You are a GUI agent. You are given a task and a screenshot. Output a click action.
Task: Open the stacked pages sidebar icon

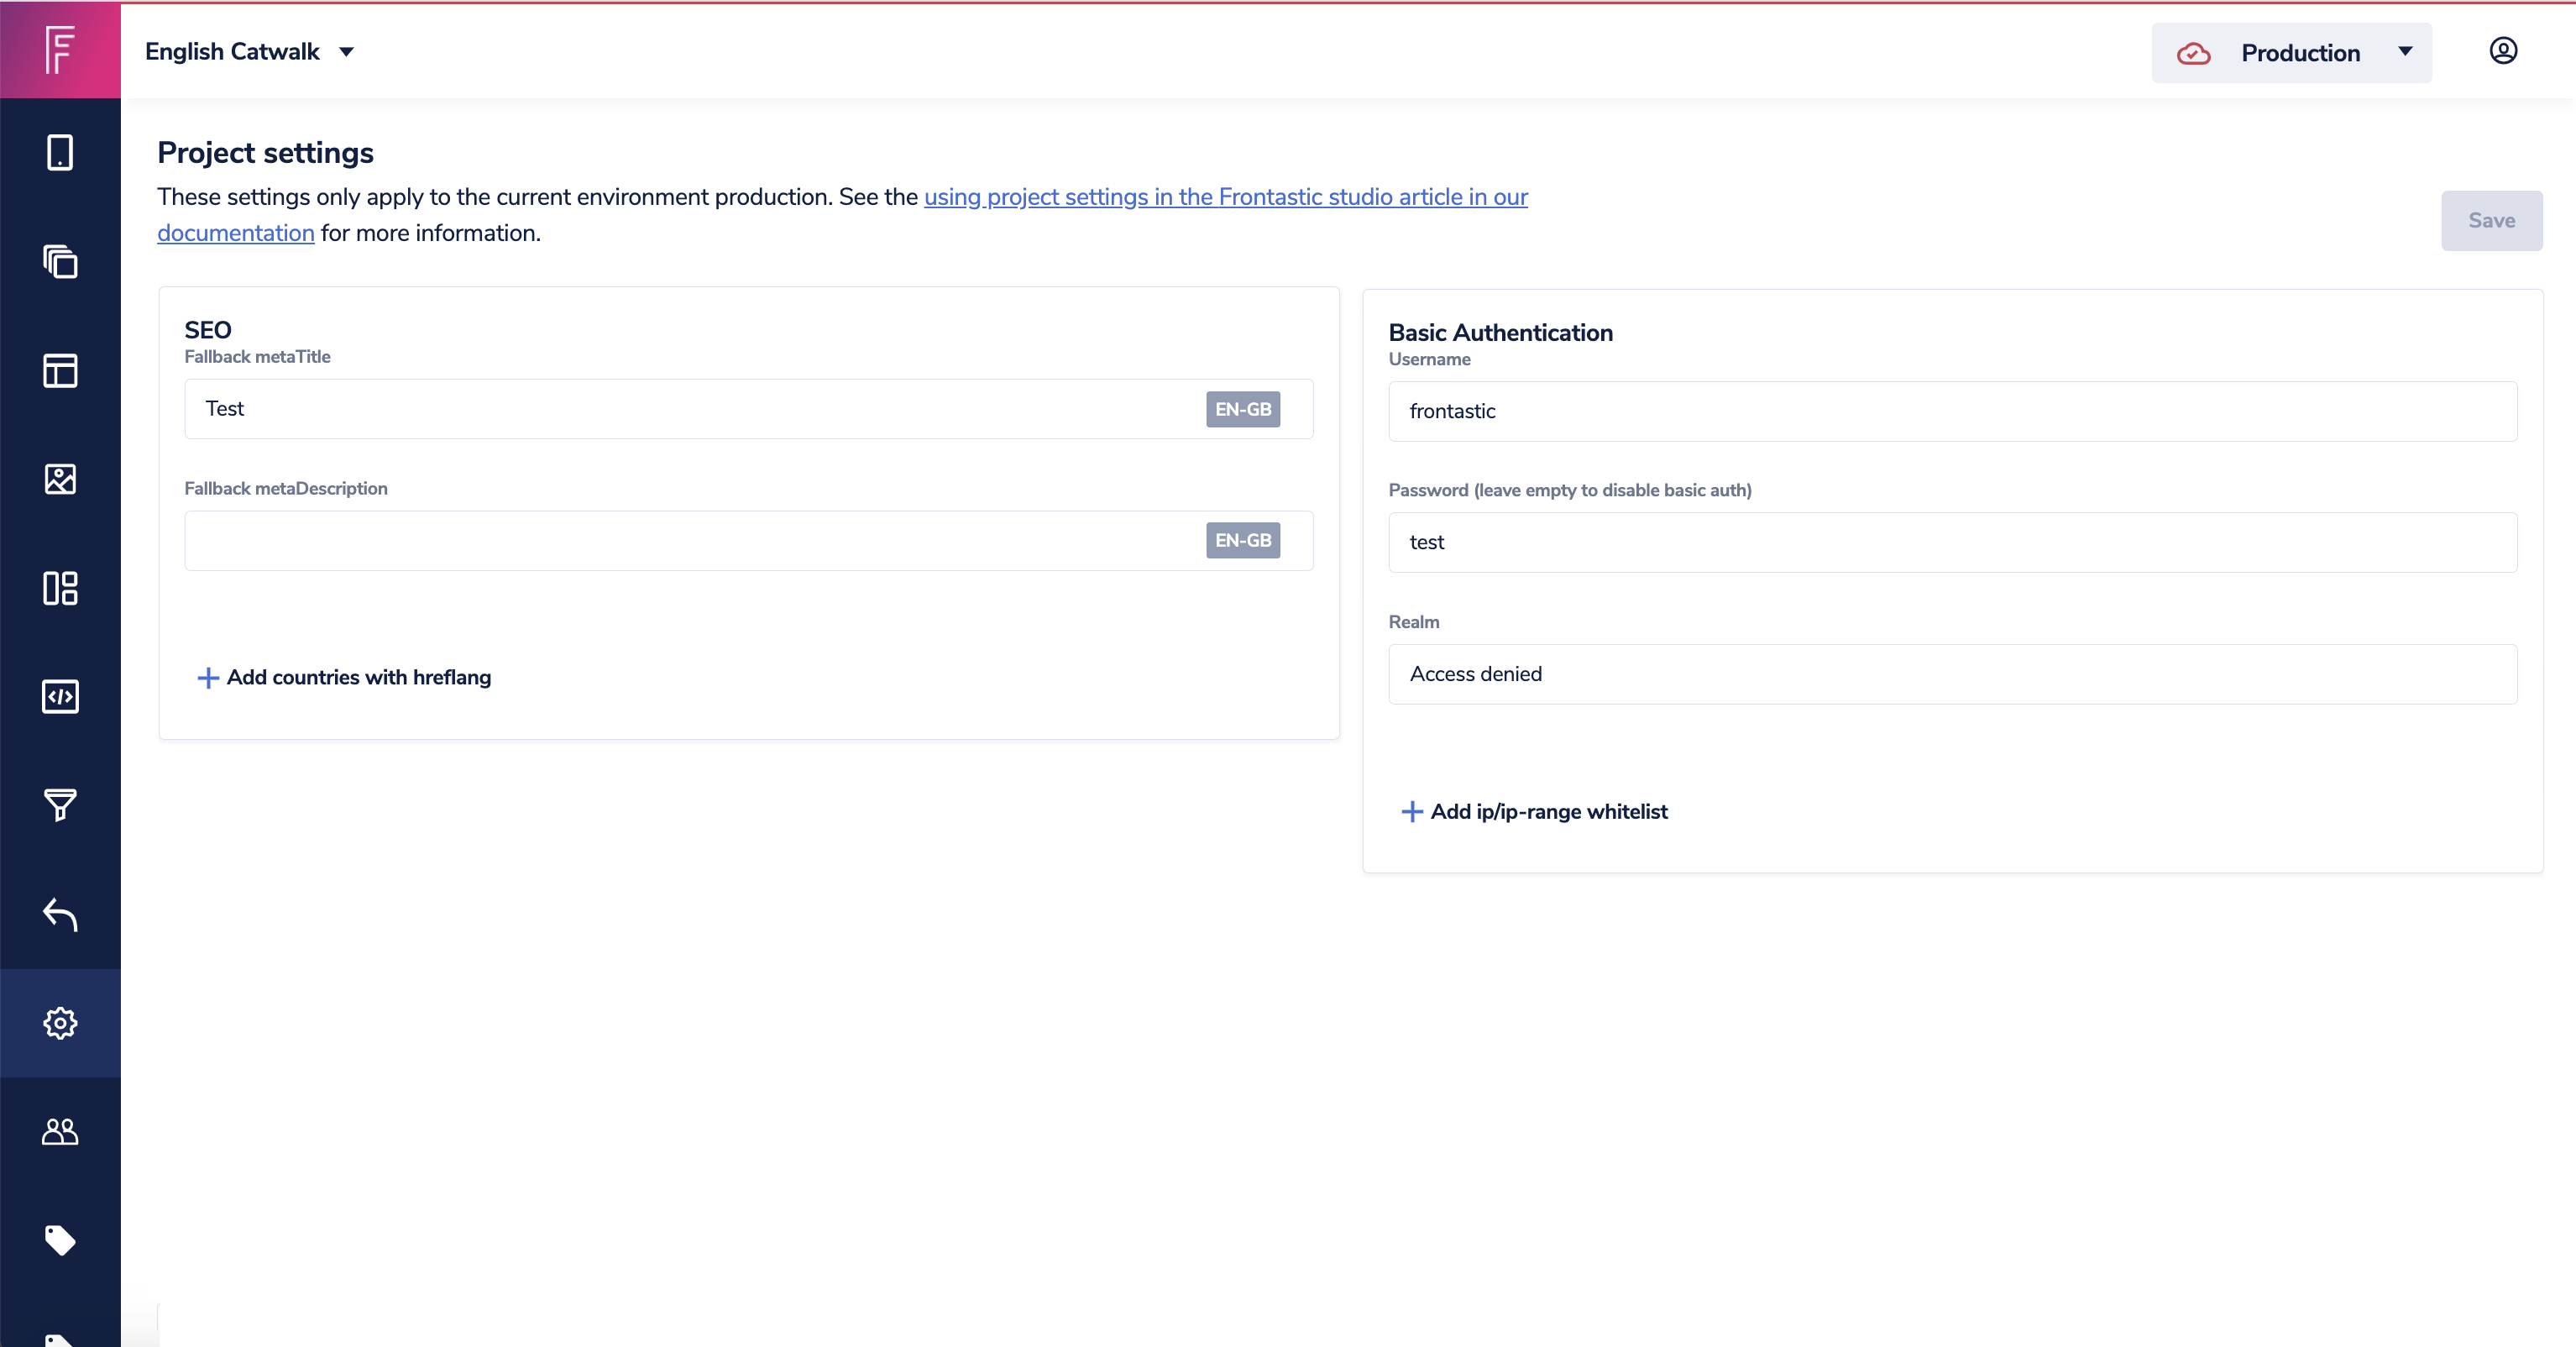tap(60, 262)
